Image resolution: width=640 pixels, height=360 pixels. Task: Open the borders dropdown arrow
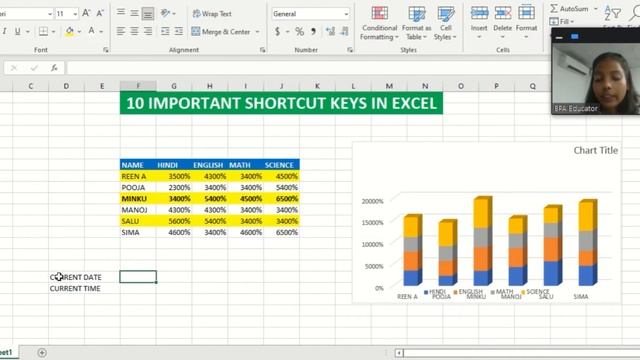pyautogui.click(x=53, y=31)
